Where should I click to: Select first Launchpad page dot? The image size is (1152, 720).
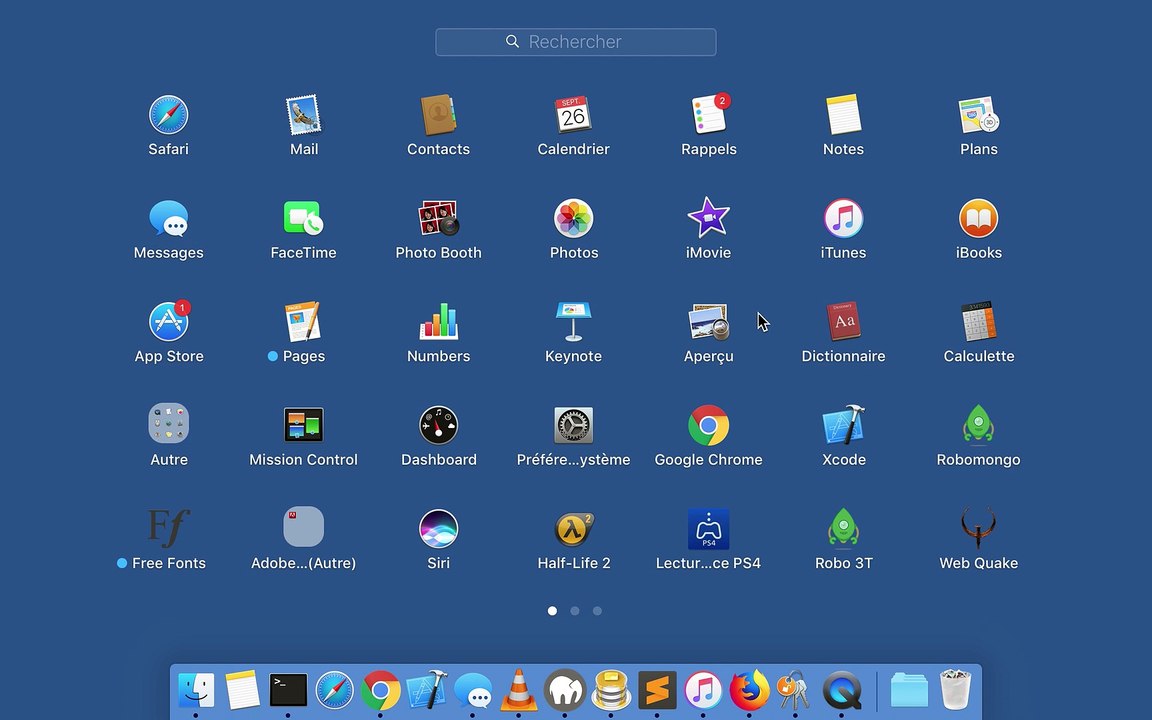point(552,611)
